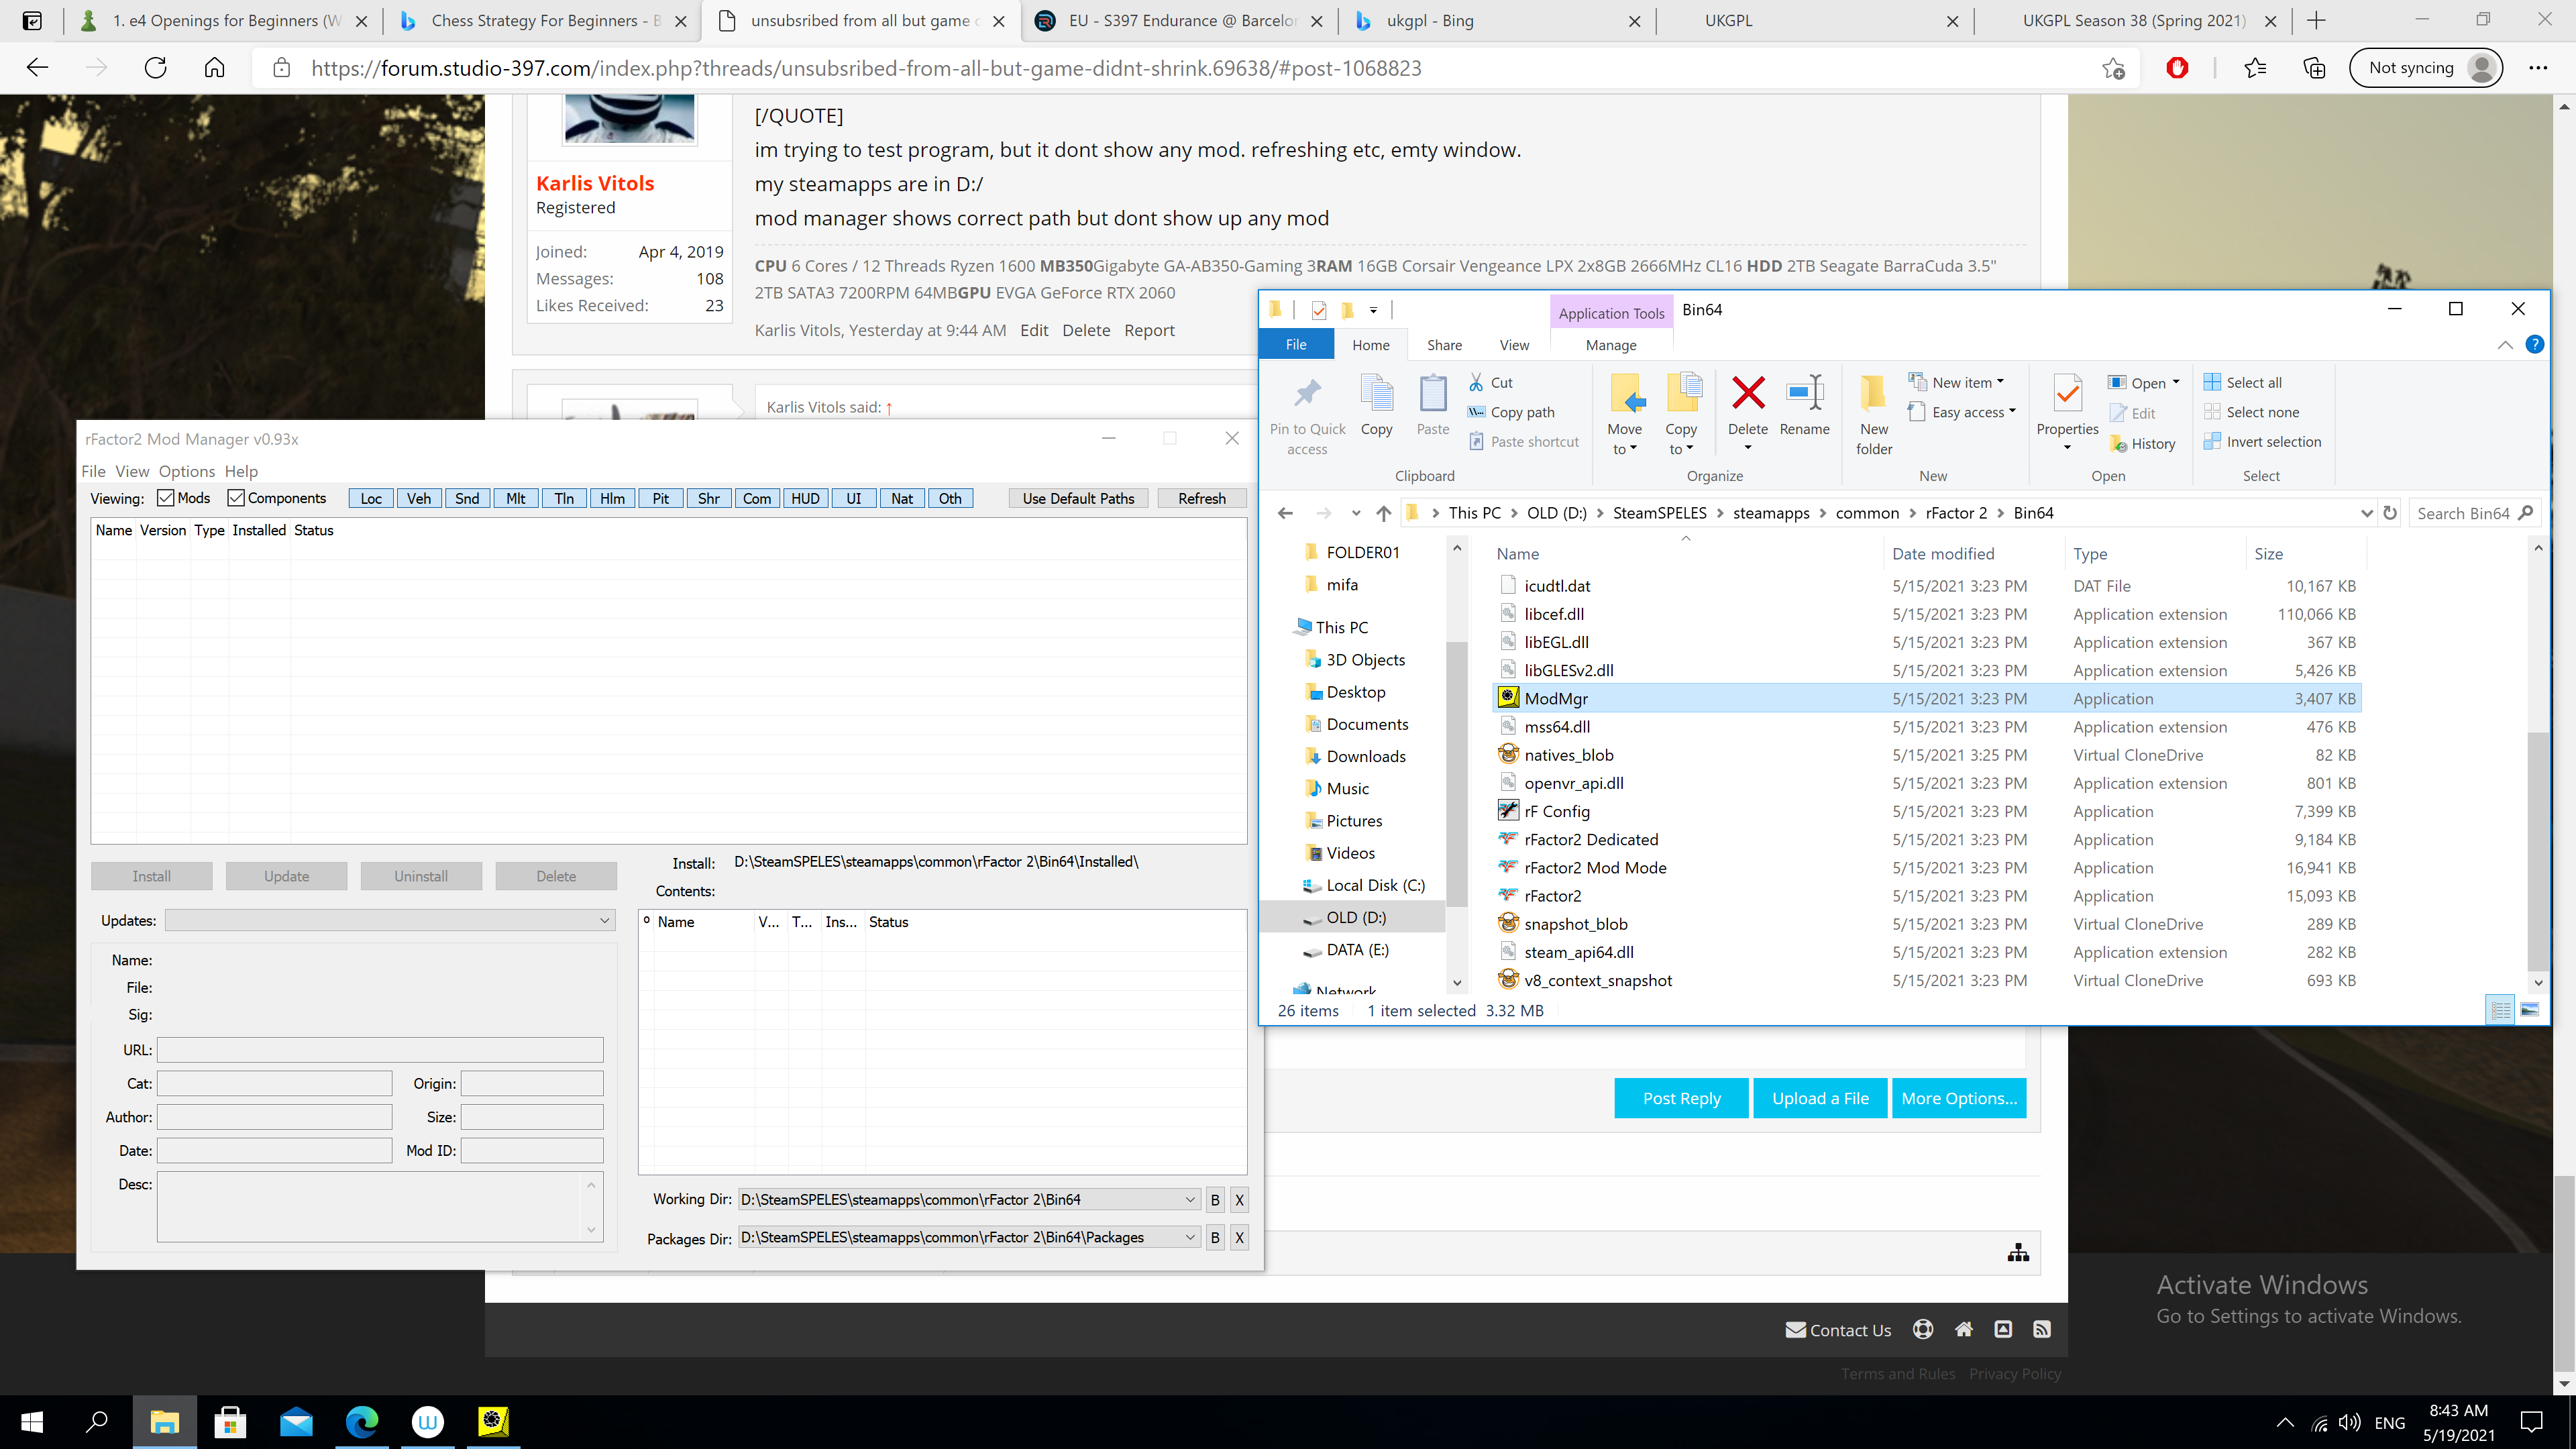Toggle the Oth filter button
This screenshot has width=2576, height=1449.
click(950, 498)
